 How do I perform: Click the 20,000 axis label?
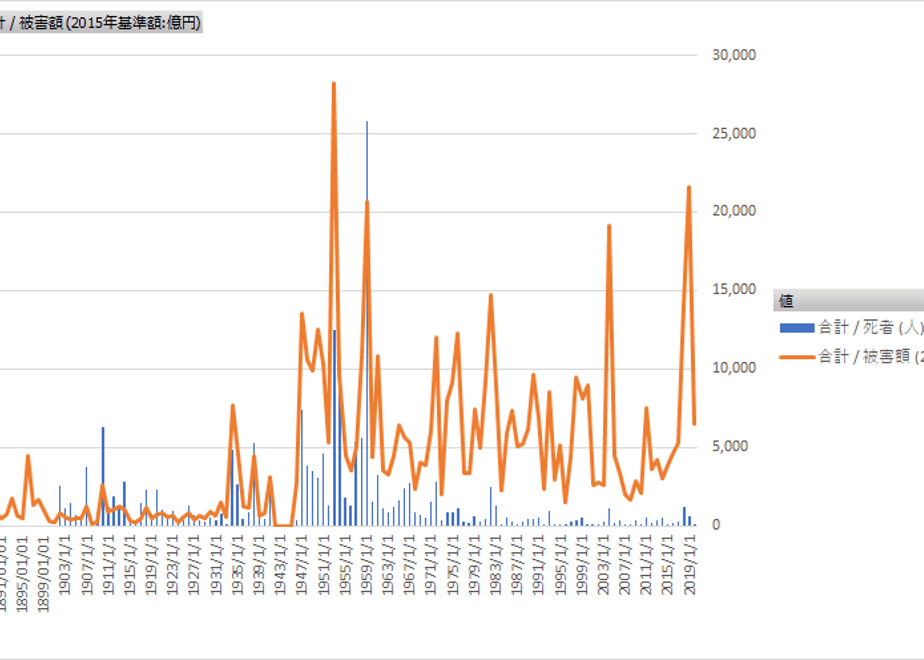coord(734,211)
